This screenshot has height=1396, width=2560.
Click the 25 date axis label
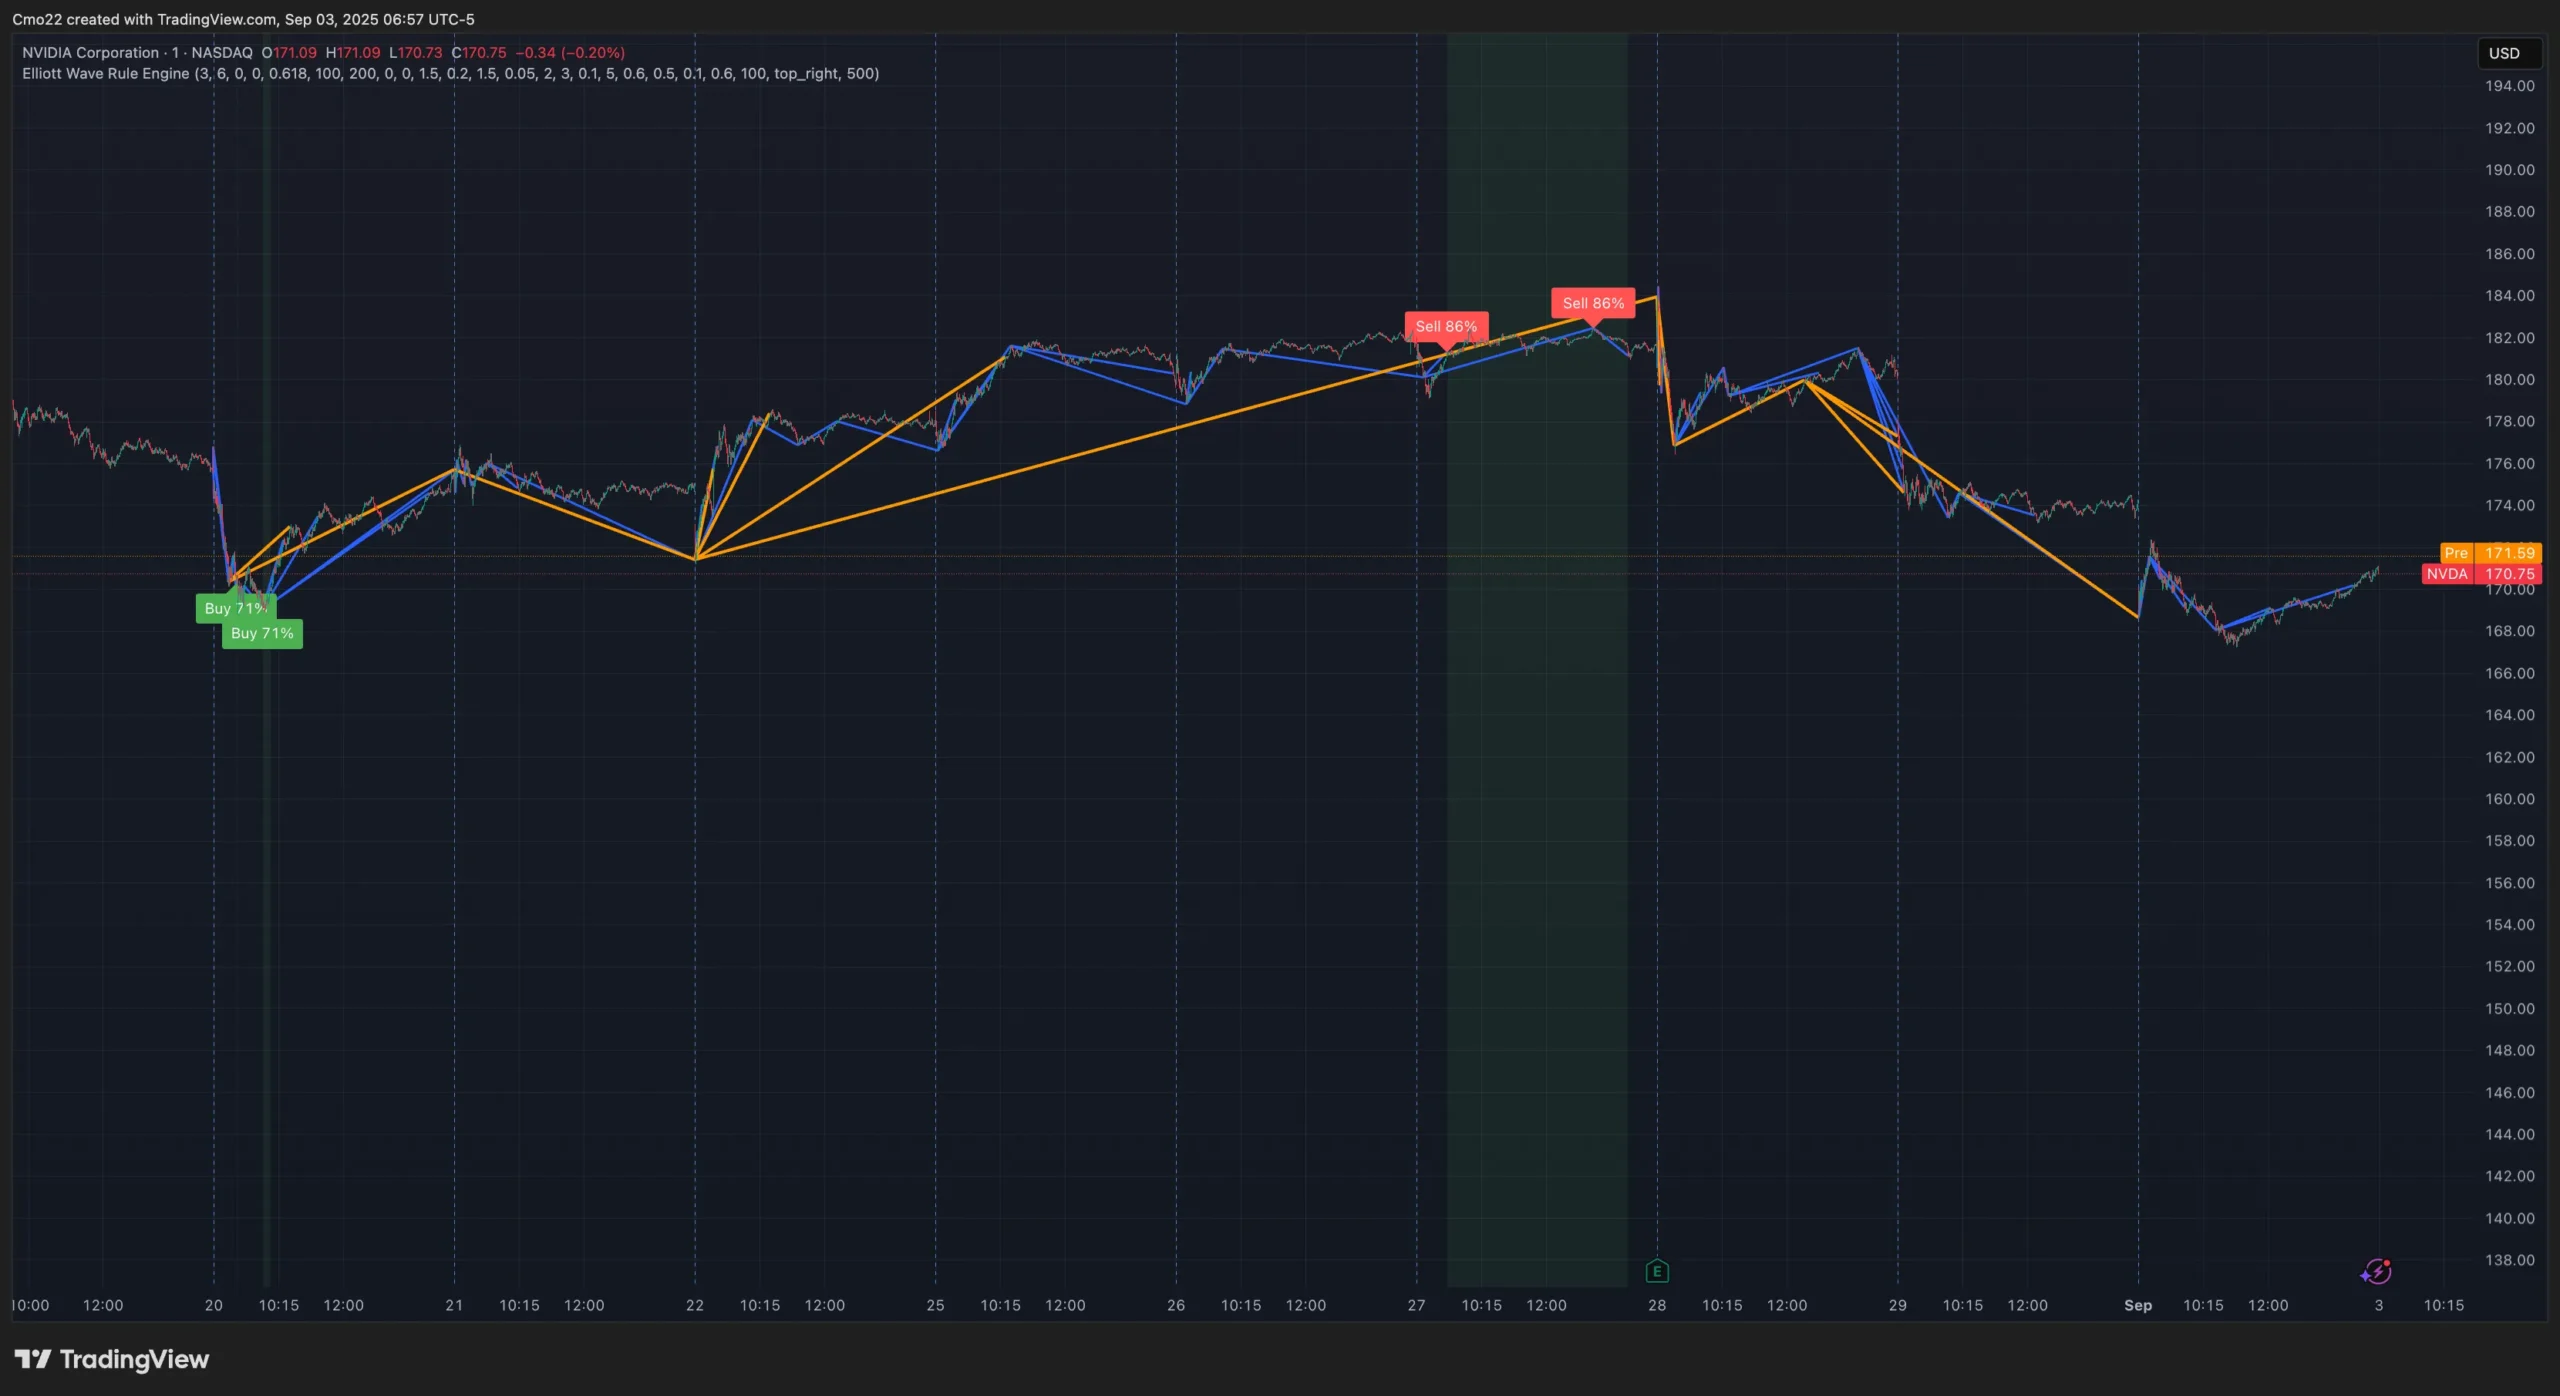pos(935,1305)
